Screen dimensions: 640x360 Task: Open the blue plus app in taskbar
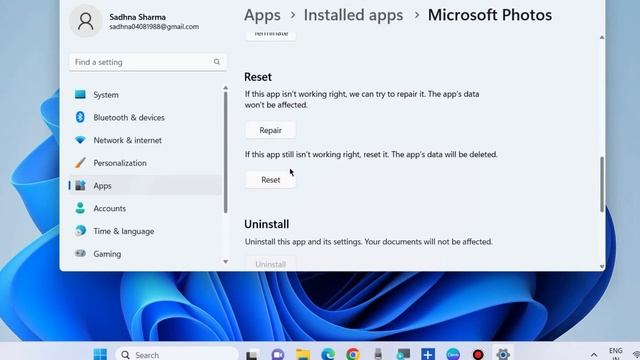428,354
